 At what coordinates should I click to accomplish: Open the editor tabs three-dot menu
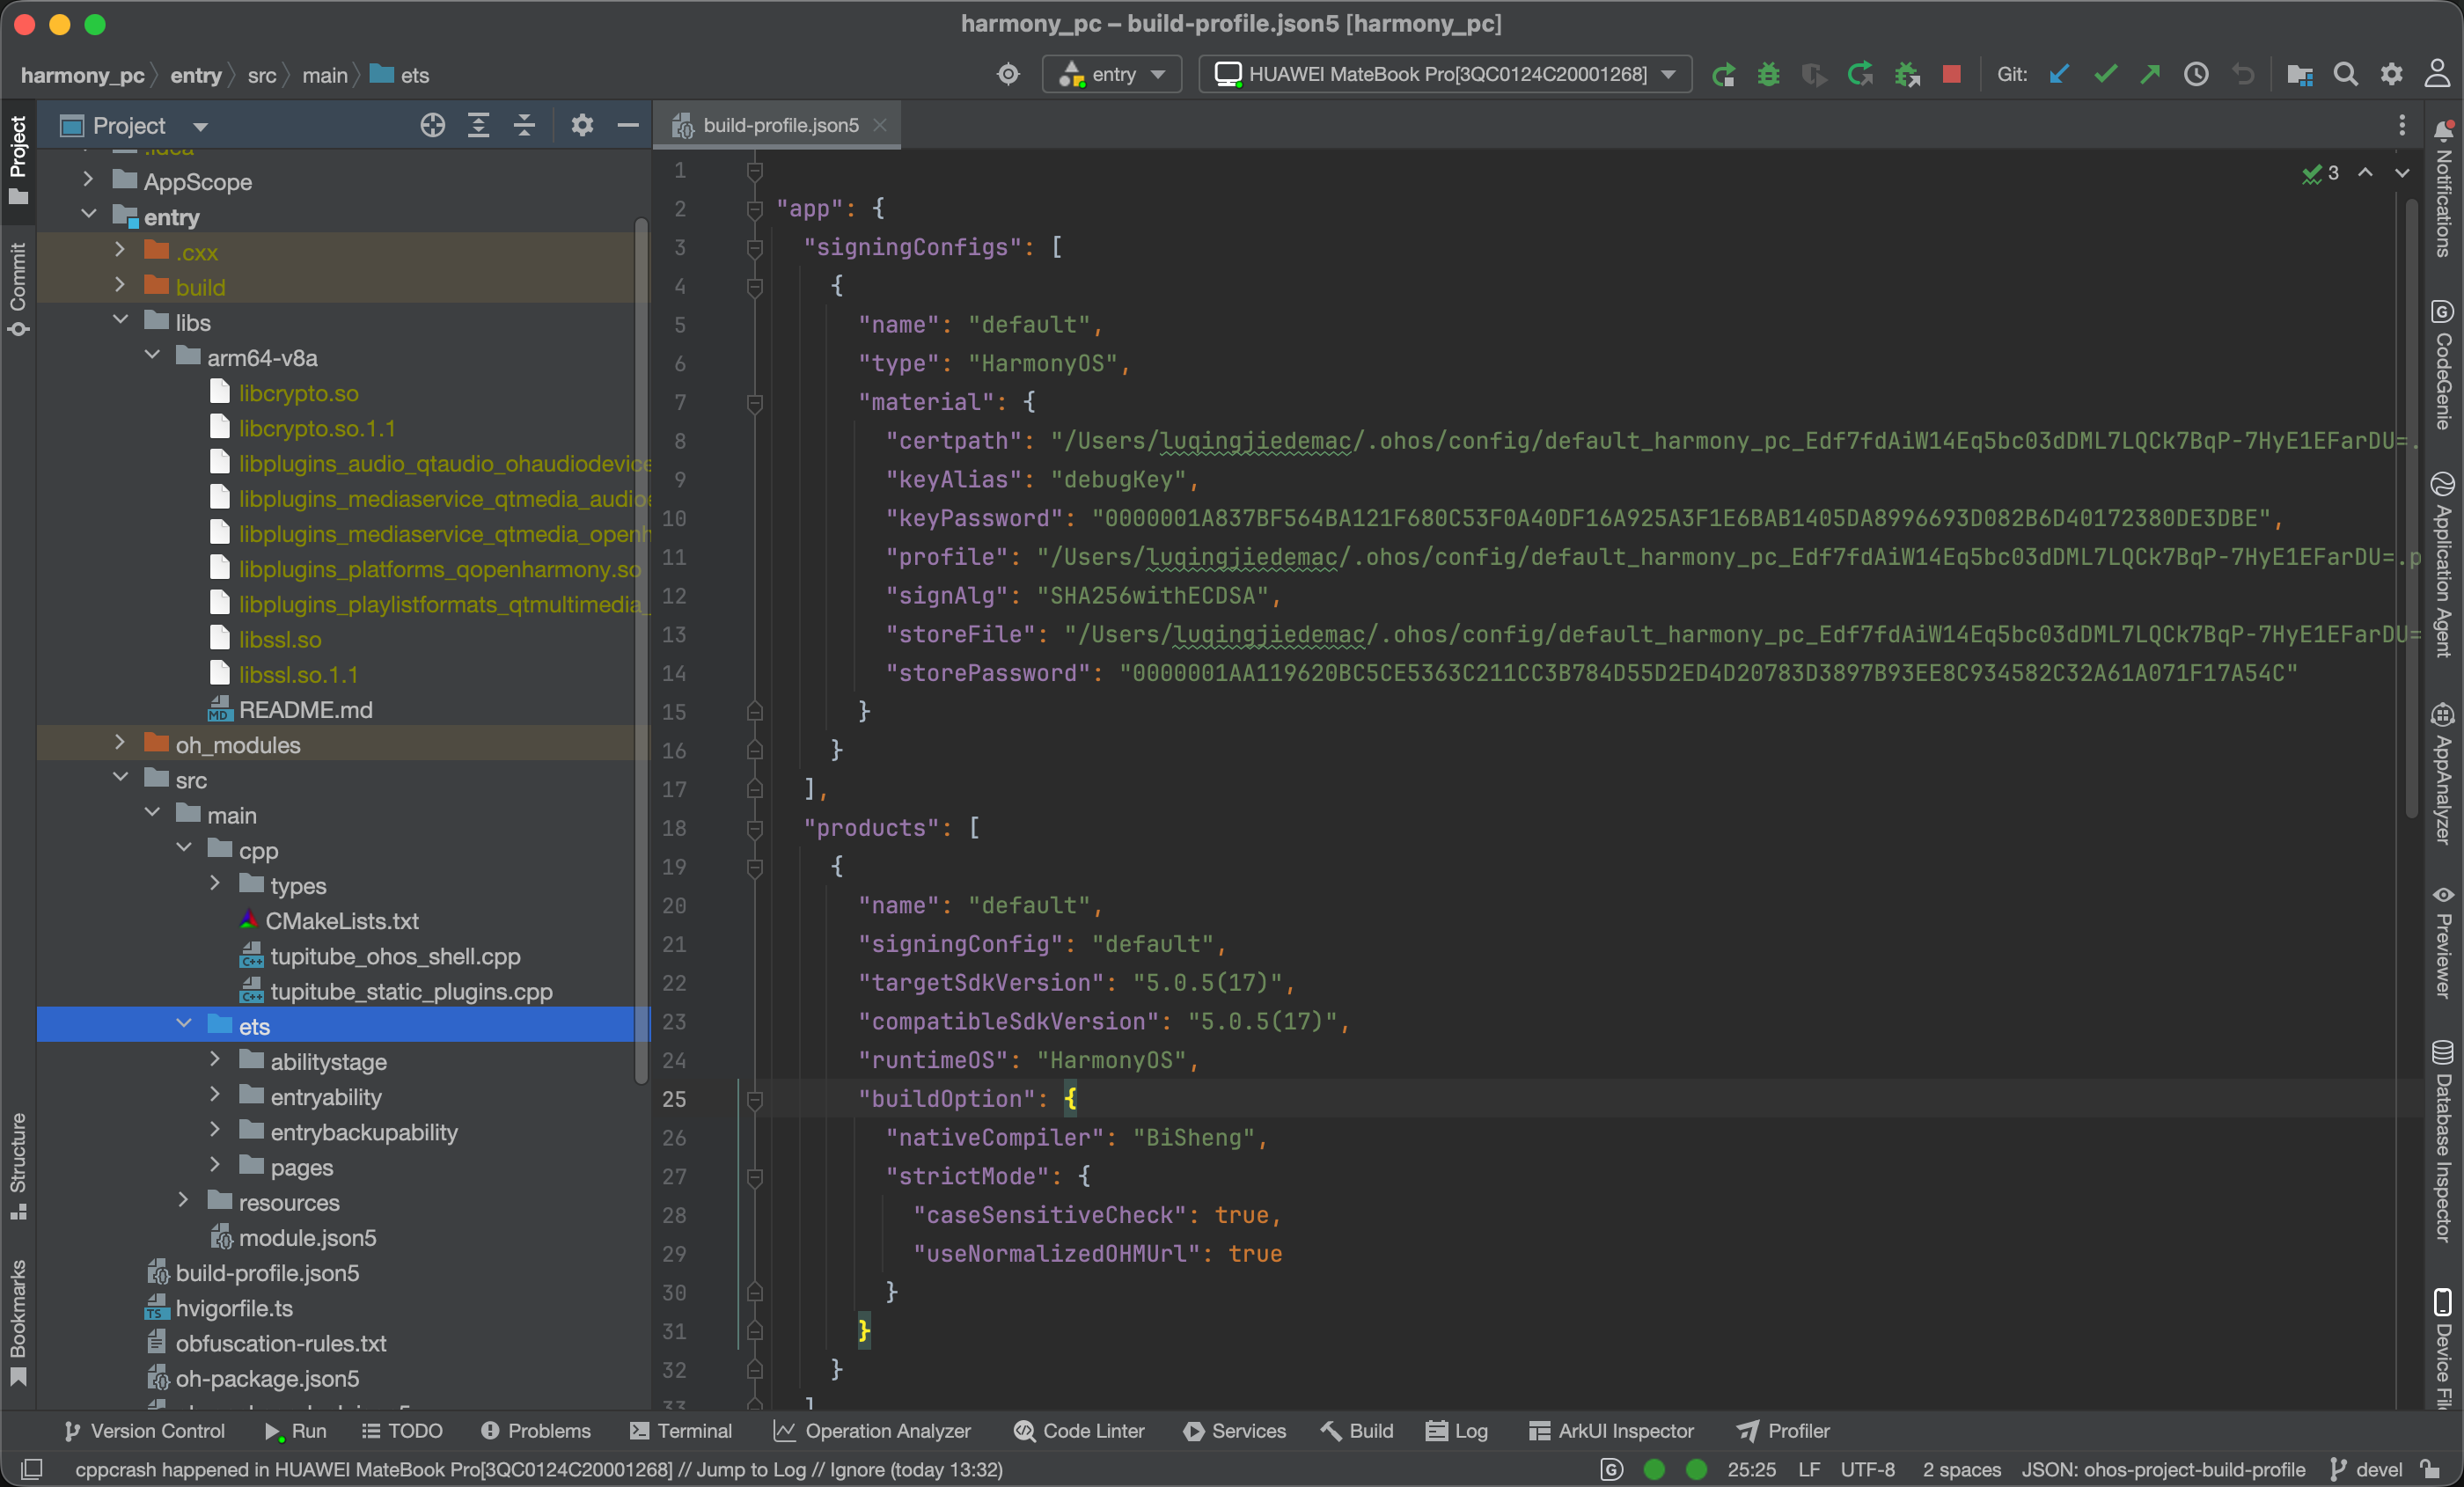pos(2401,125)
